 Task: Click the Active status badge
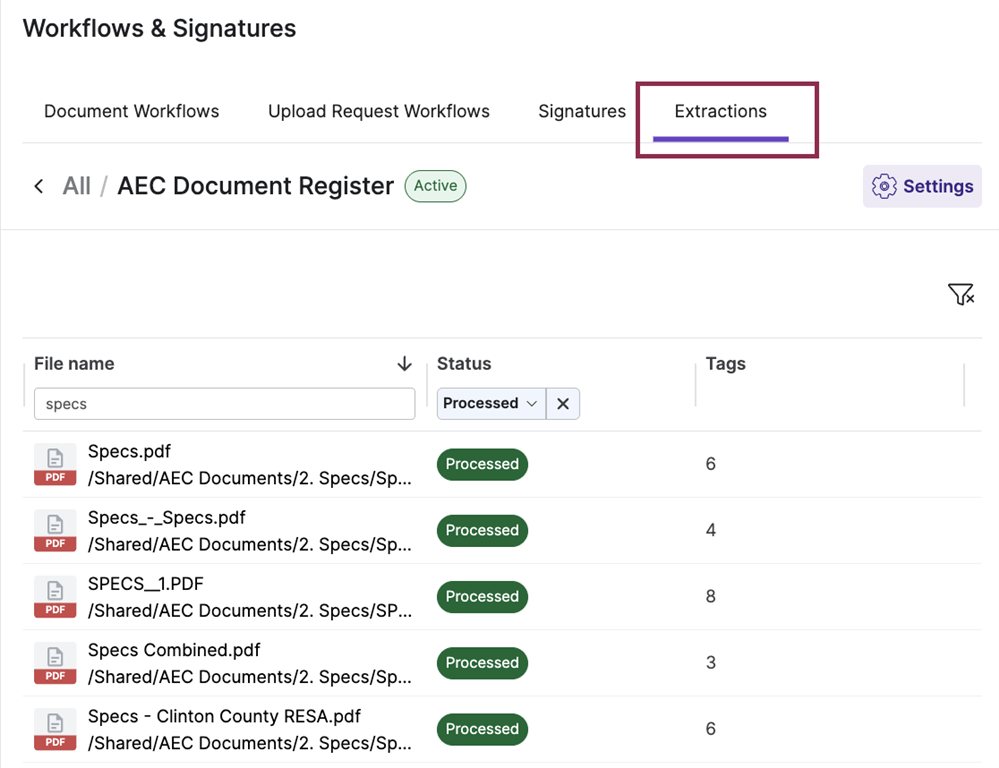435,186
